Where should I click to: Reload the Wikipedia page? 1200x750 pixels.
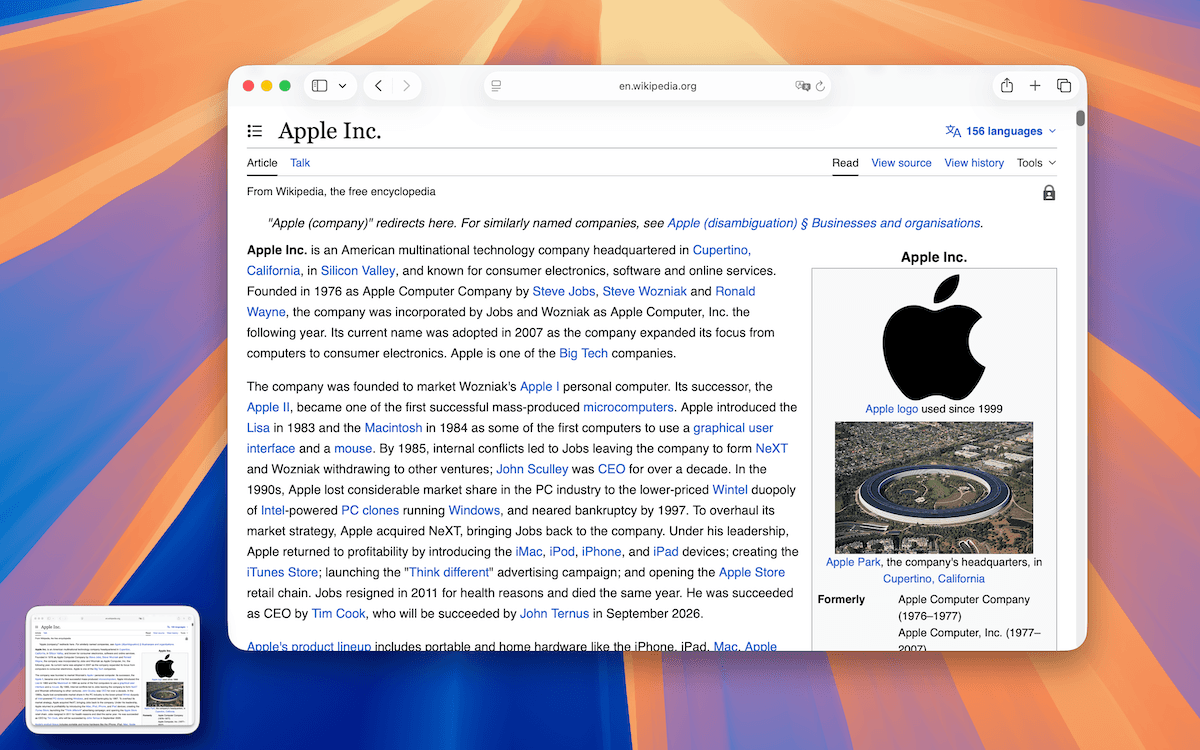[x=821, y=86]
